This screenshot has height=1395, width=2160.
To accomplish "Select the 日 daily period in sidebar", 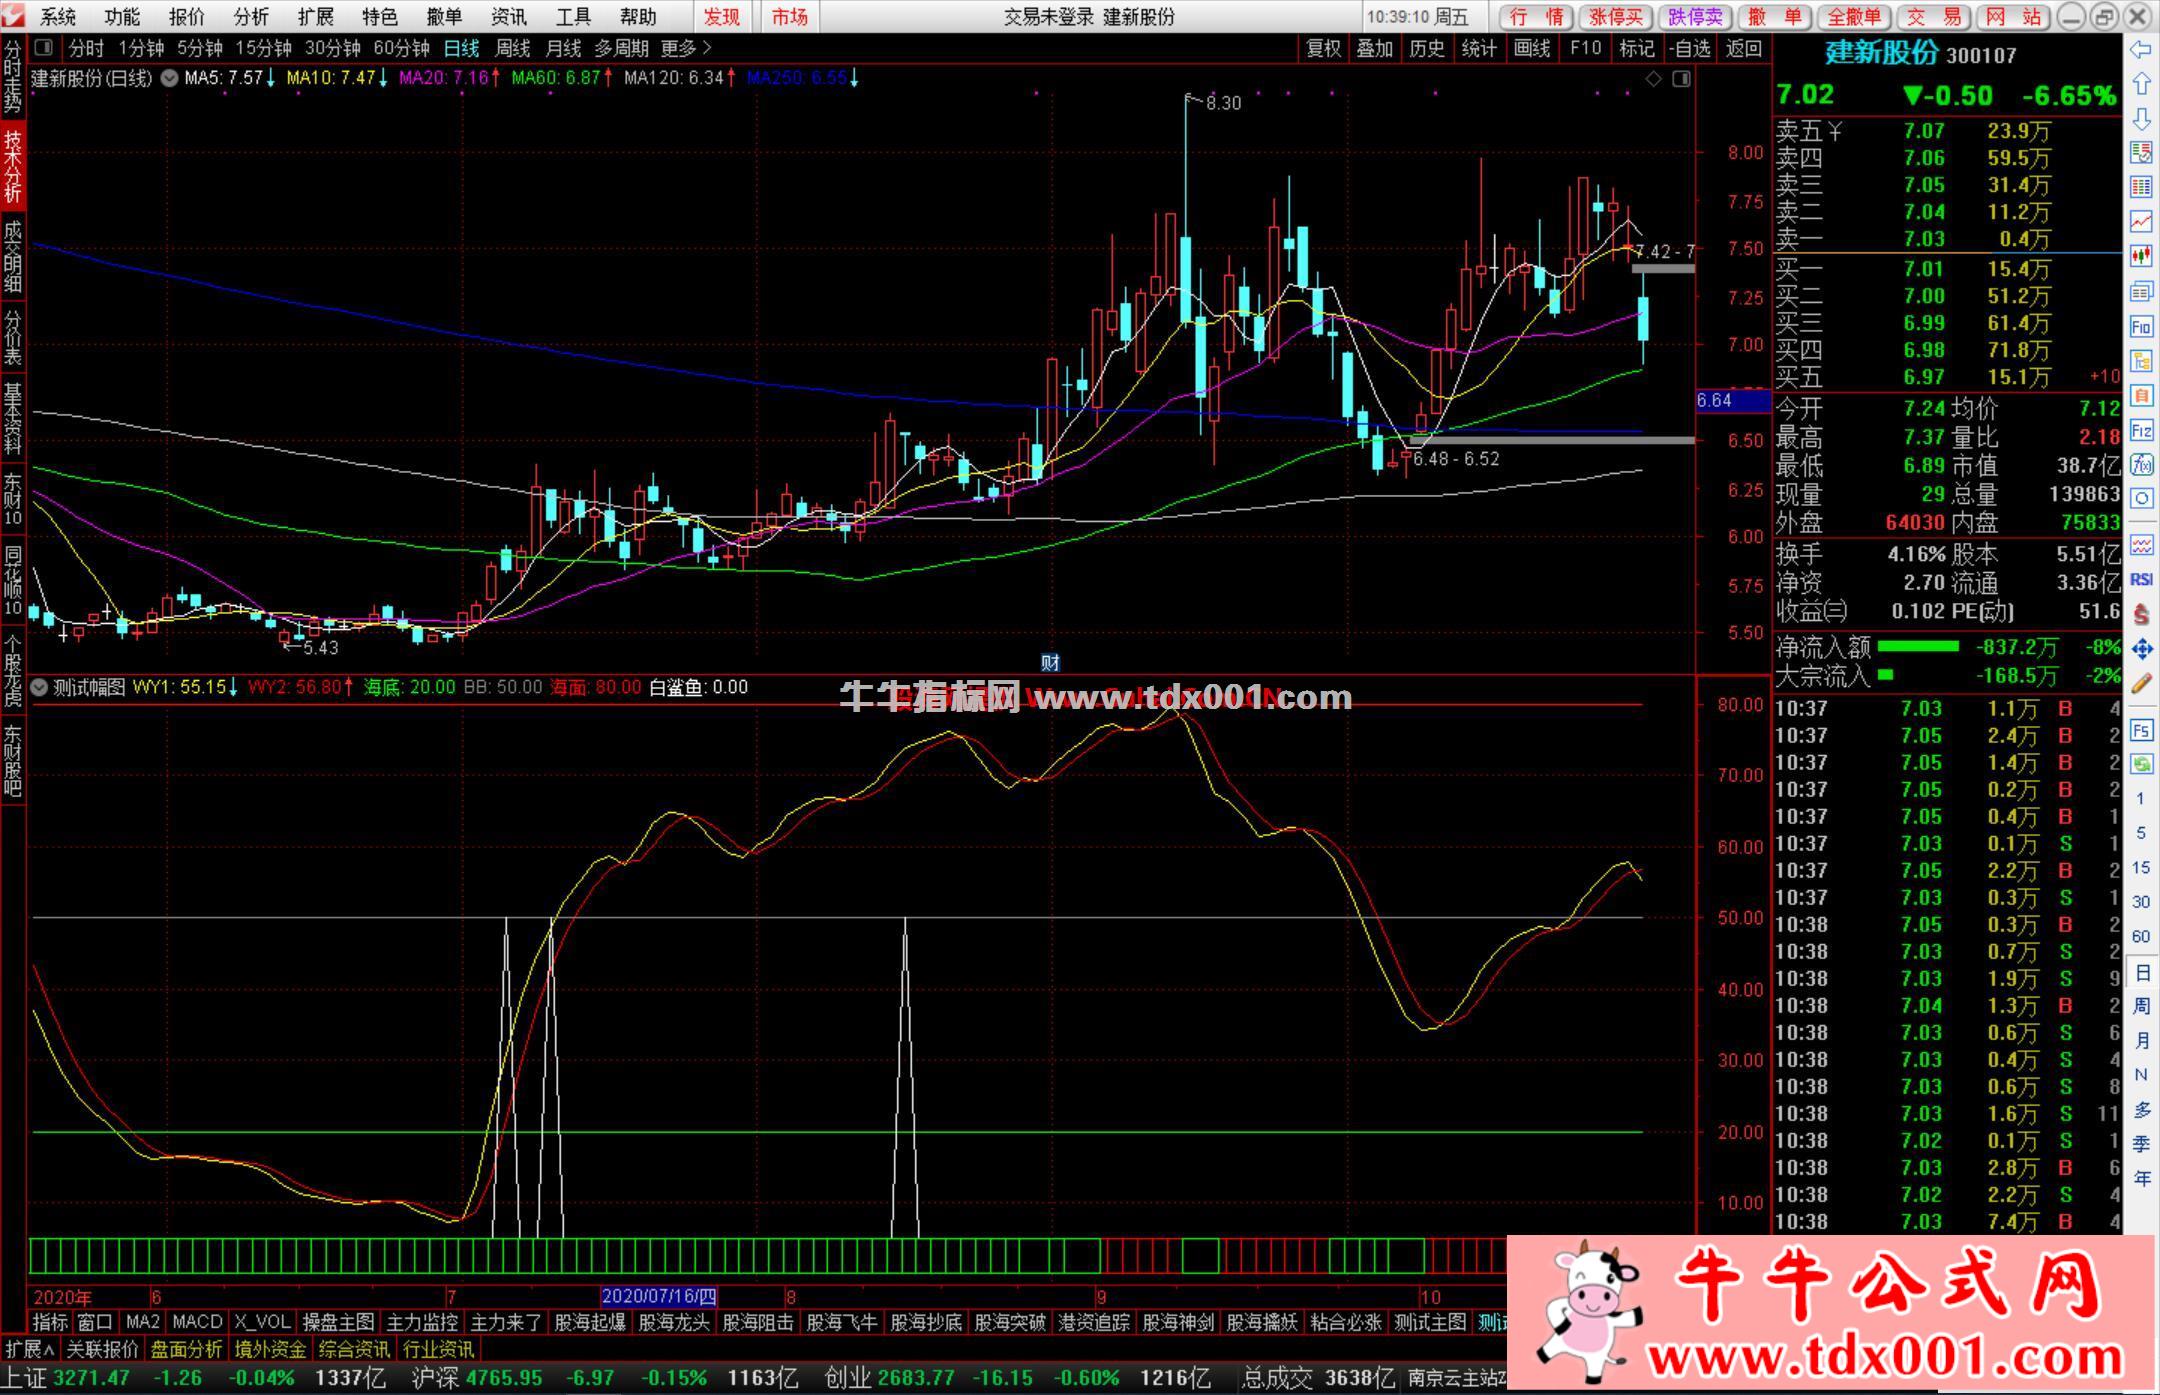I will point(2141,972).
